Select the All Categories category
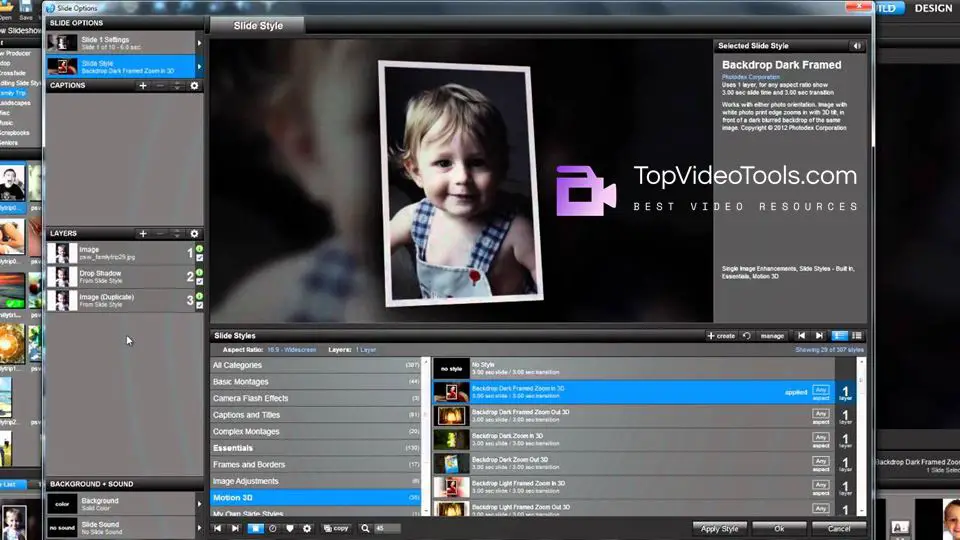 (x=315, y=365)
